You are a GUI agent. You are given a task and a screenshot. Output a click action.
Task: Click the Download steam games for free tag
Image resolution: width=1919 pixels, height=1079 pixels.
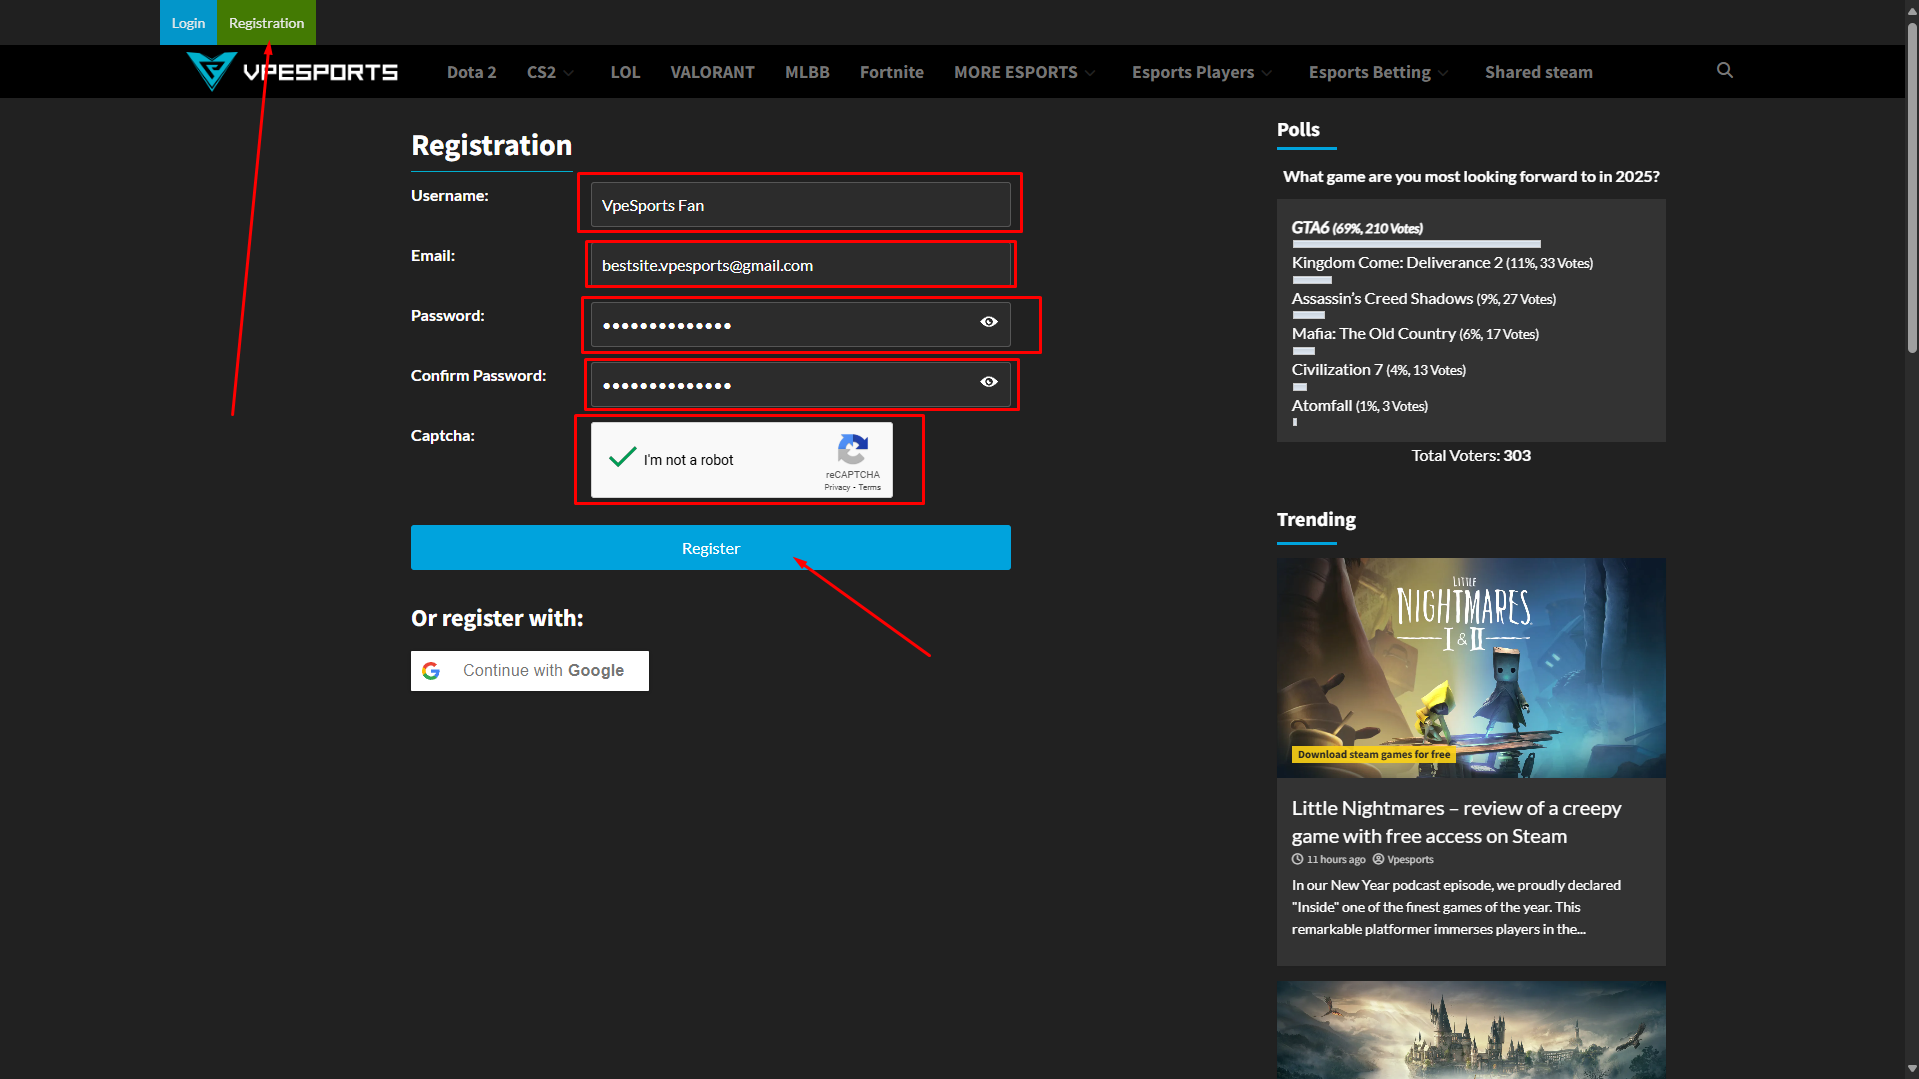[x=1373, y=755]
